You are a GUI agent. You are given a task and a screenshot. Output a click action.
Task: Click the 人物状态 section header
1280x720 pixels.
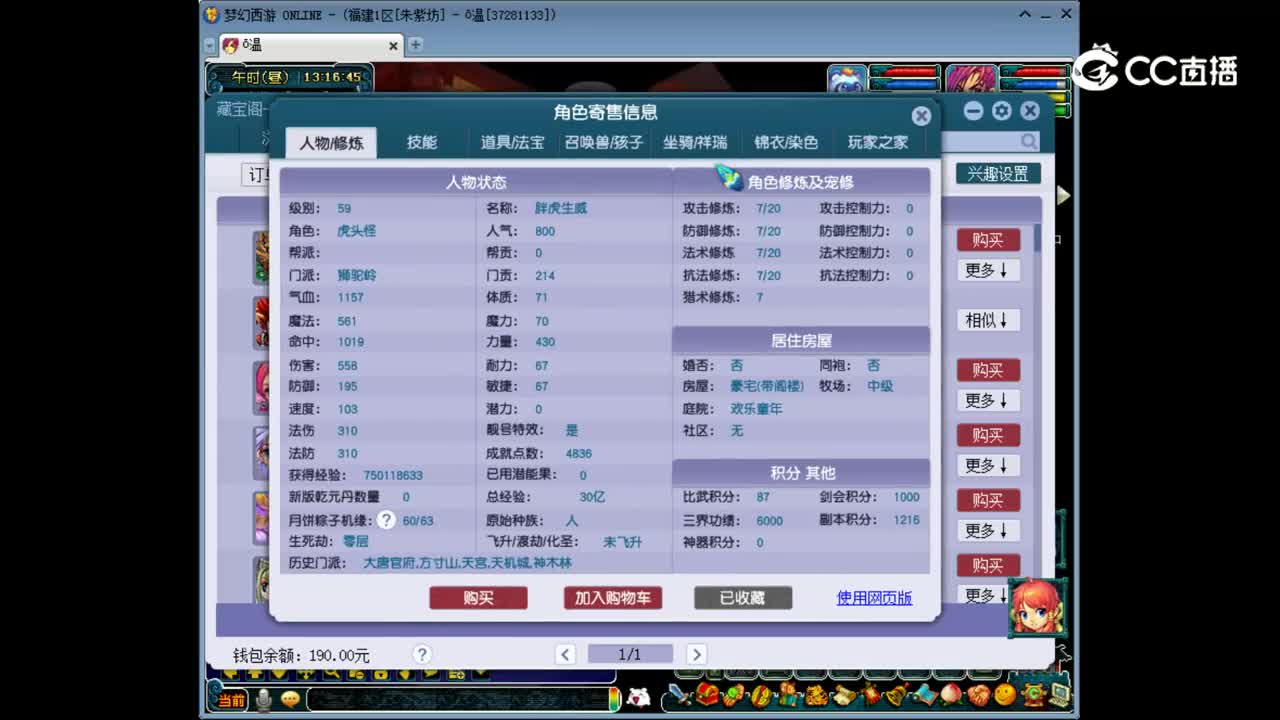point(476,182)
